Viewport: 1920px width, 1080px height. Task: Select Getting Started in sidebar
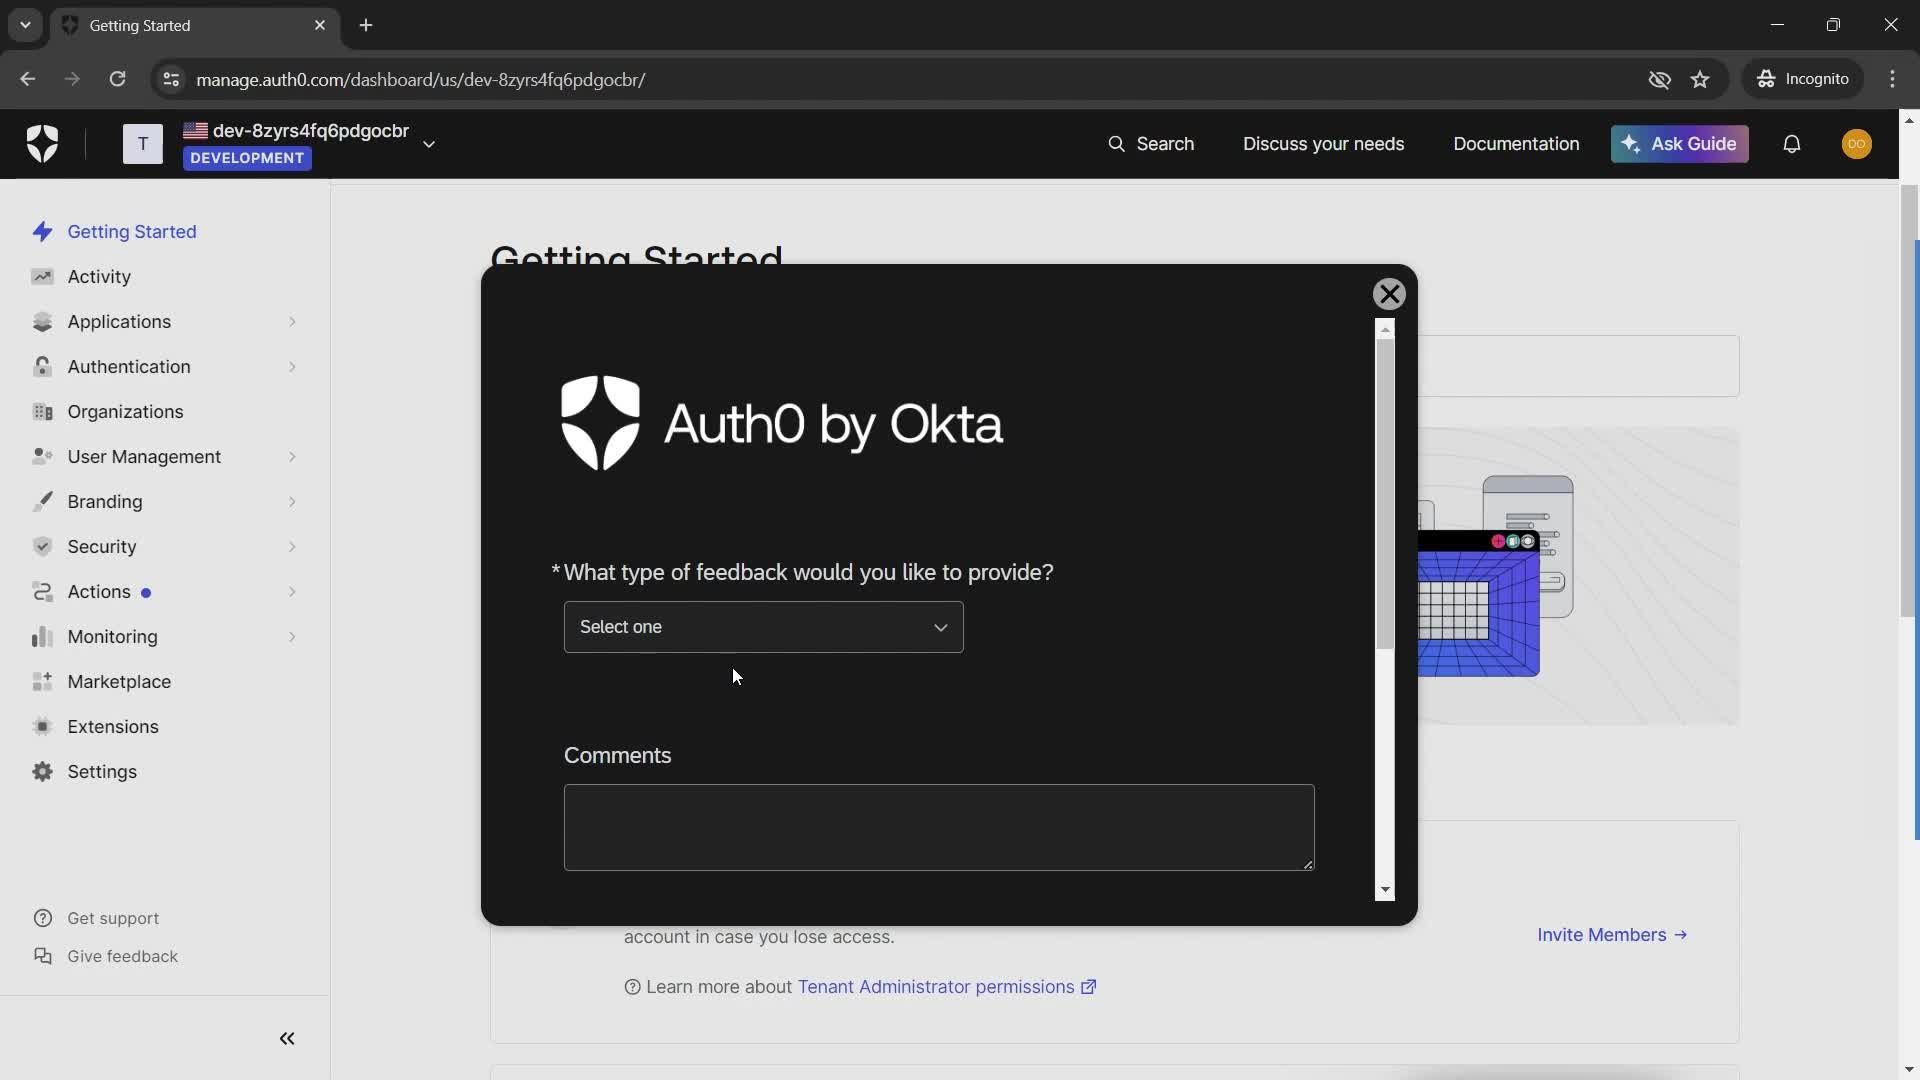tap(132, 232)
